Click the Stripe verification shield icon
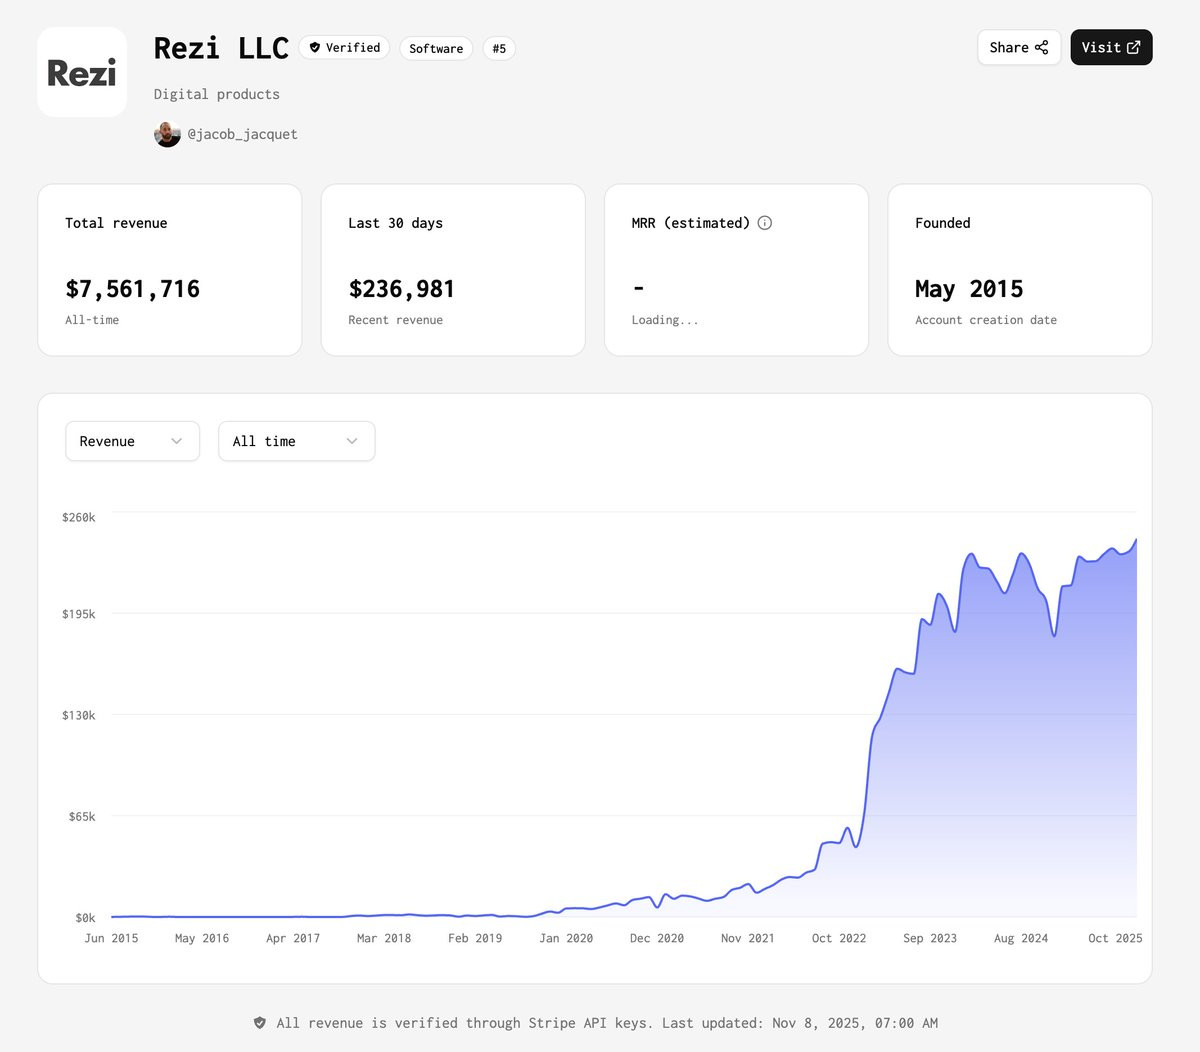The image size is (1200, 1052). [x=260, y=1023]
